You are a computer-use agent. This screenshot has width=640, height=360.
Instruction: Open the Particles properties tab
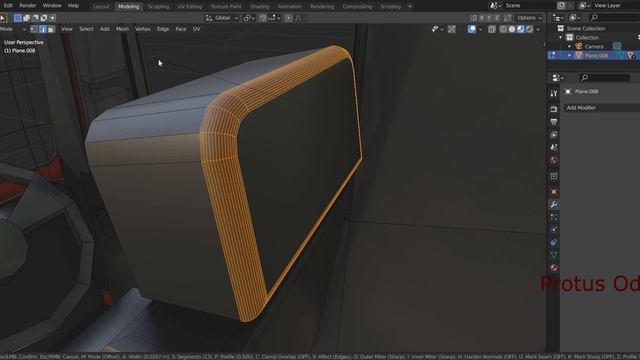coord(554,217)
